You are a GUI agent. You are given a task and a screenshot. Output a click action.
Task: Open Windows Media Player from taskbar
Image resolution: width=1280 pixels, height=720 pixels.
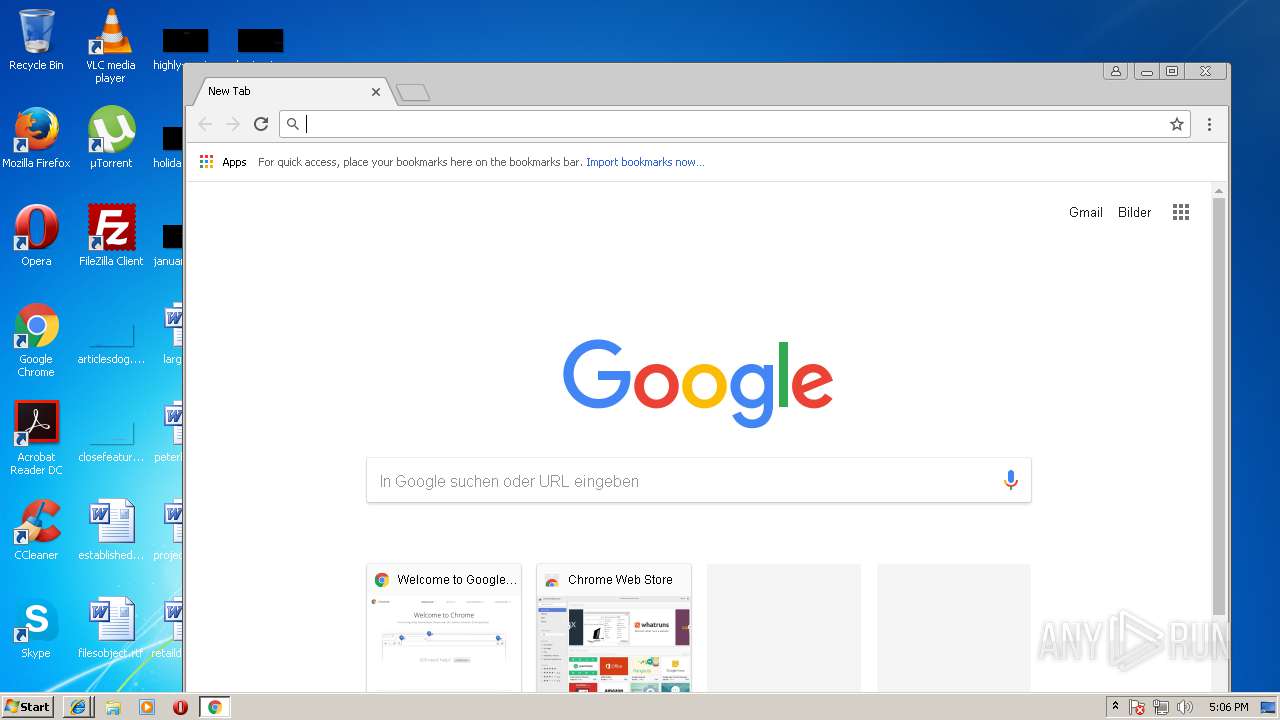tap(147, 707)
